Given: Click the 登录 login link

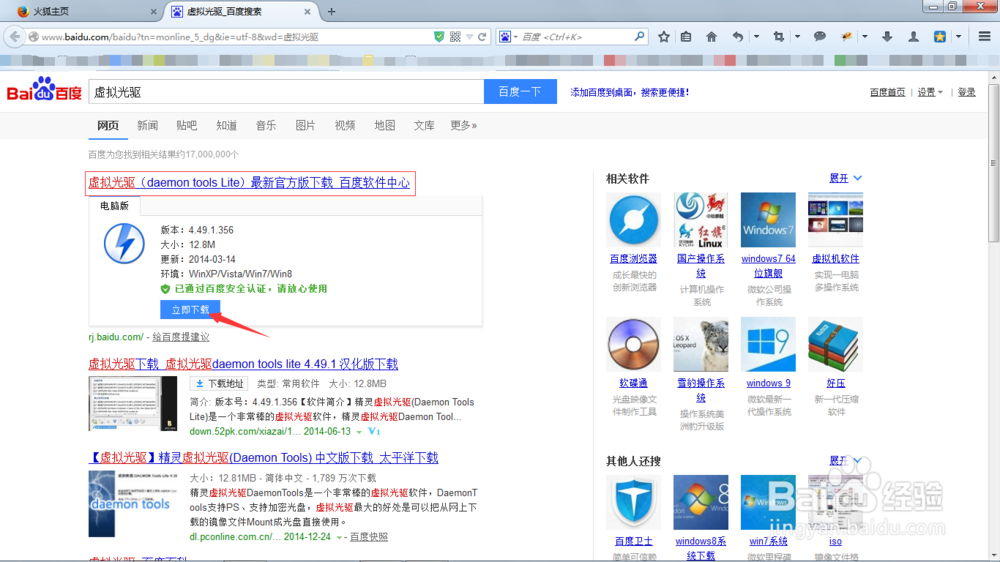Looking at the screenshot, I should point(966,92).
